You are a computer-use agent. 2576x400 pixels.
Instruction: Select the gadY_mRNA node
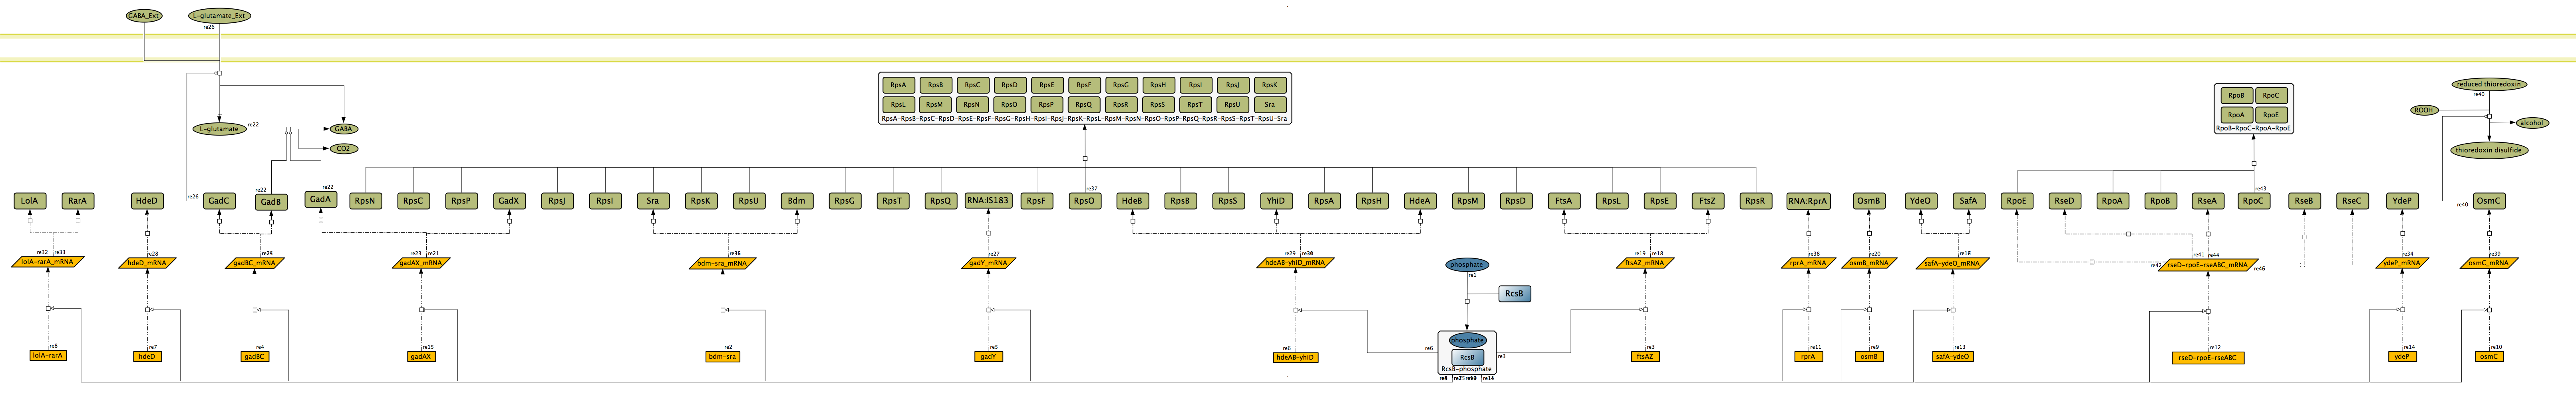tap(988, 264)
